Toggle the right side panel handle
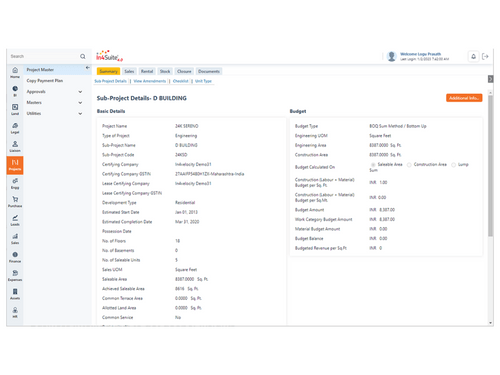The height and width of the screenshot is (375, 500). [490, 79]
